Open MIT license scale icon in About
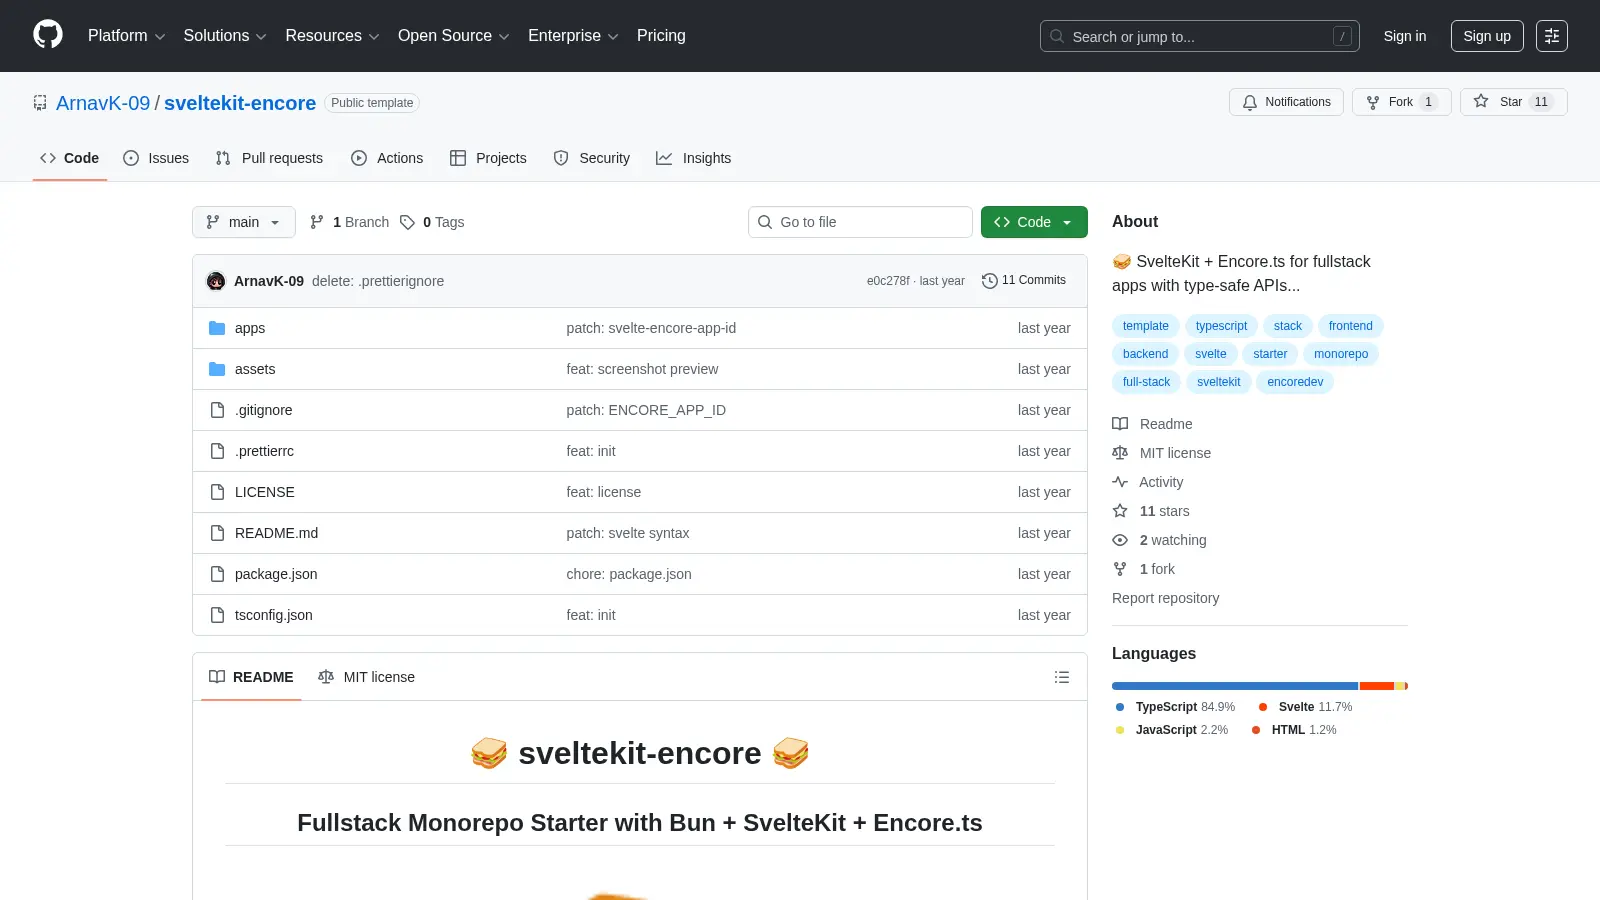 (1120, 453)
